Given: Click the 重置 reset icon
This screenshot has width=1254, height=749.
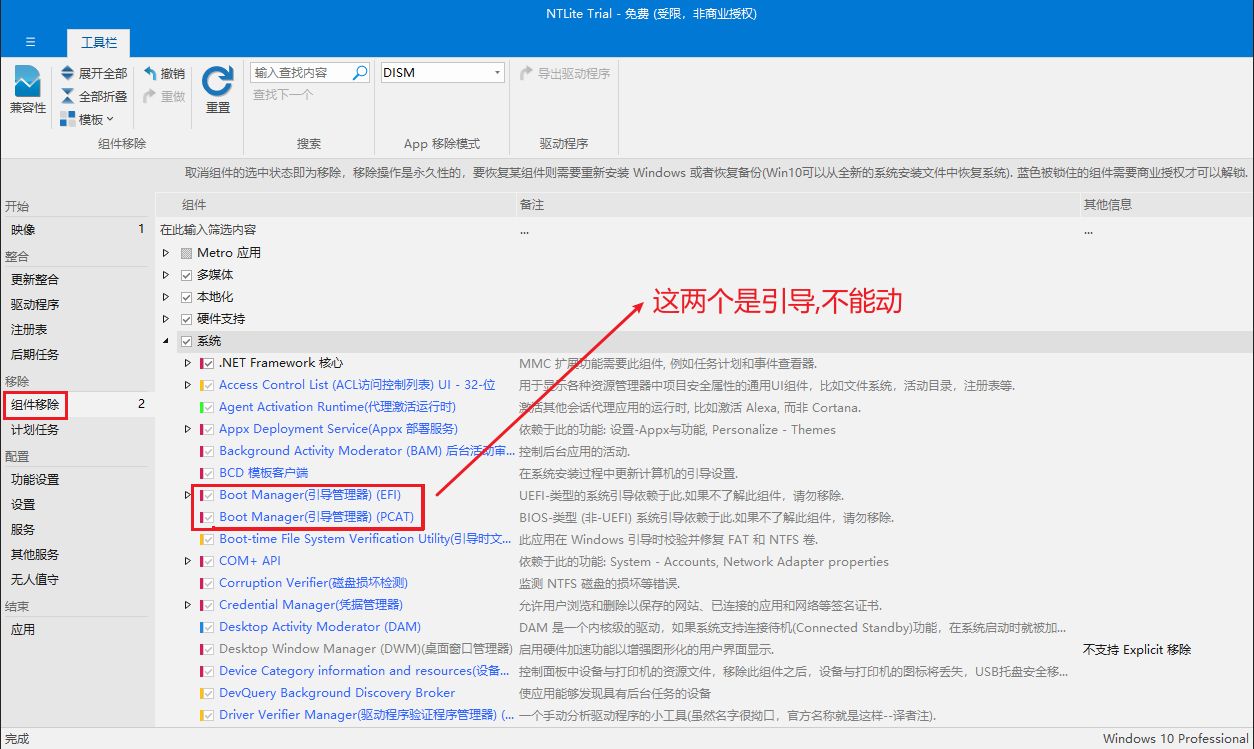Looking at the screenshot, I should [217, 82].
